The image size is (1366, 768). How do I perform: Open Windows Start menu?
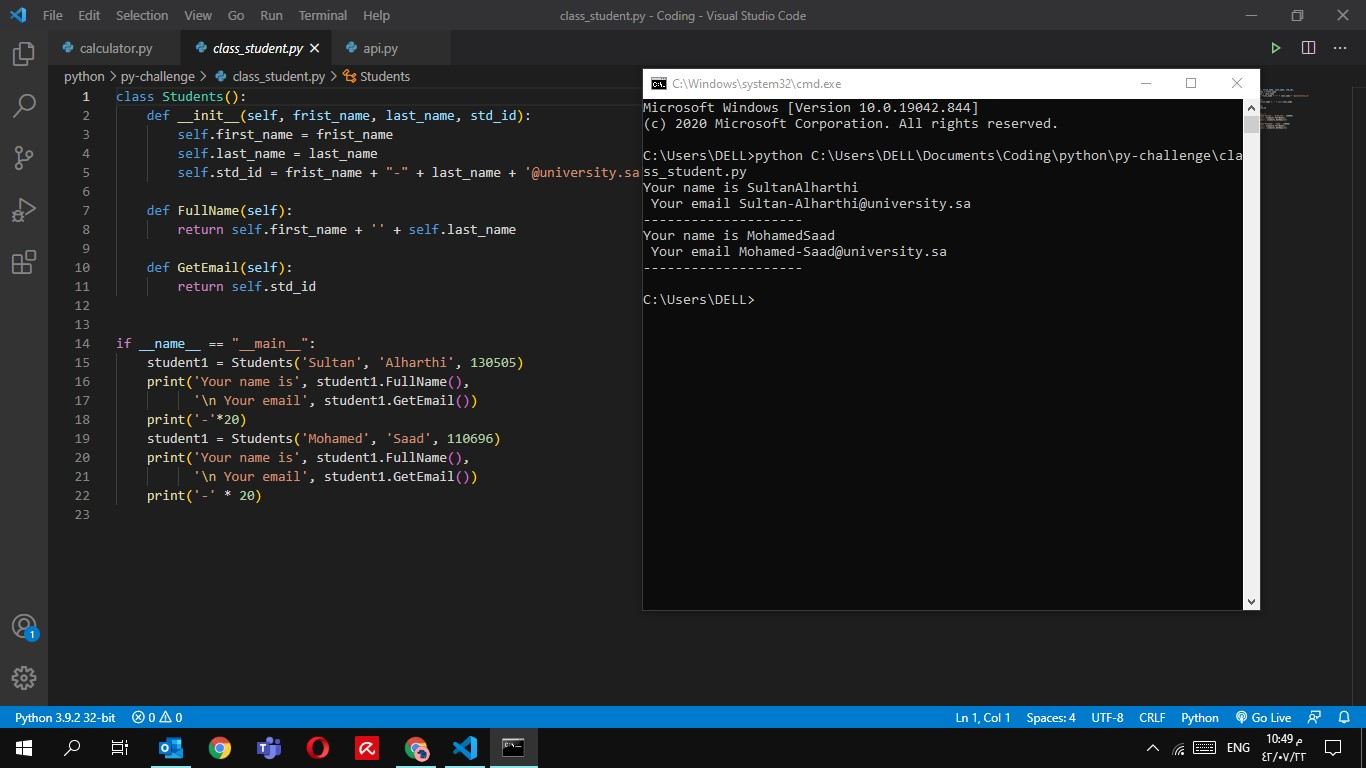tap(24, 748)
